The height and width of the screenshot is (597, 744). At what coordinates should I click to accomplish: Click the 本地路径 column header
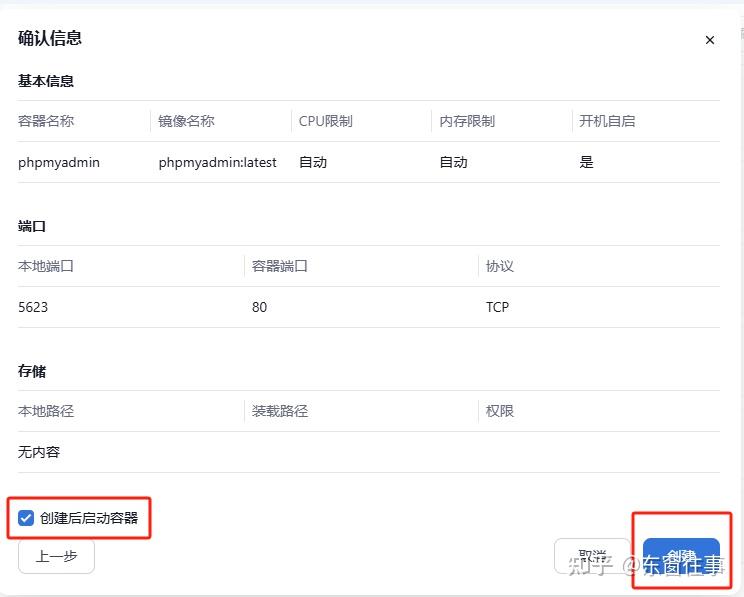coord(46,410)
